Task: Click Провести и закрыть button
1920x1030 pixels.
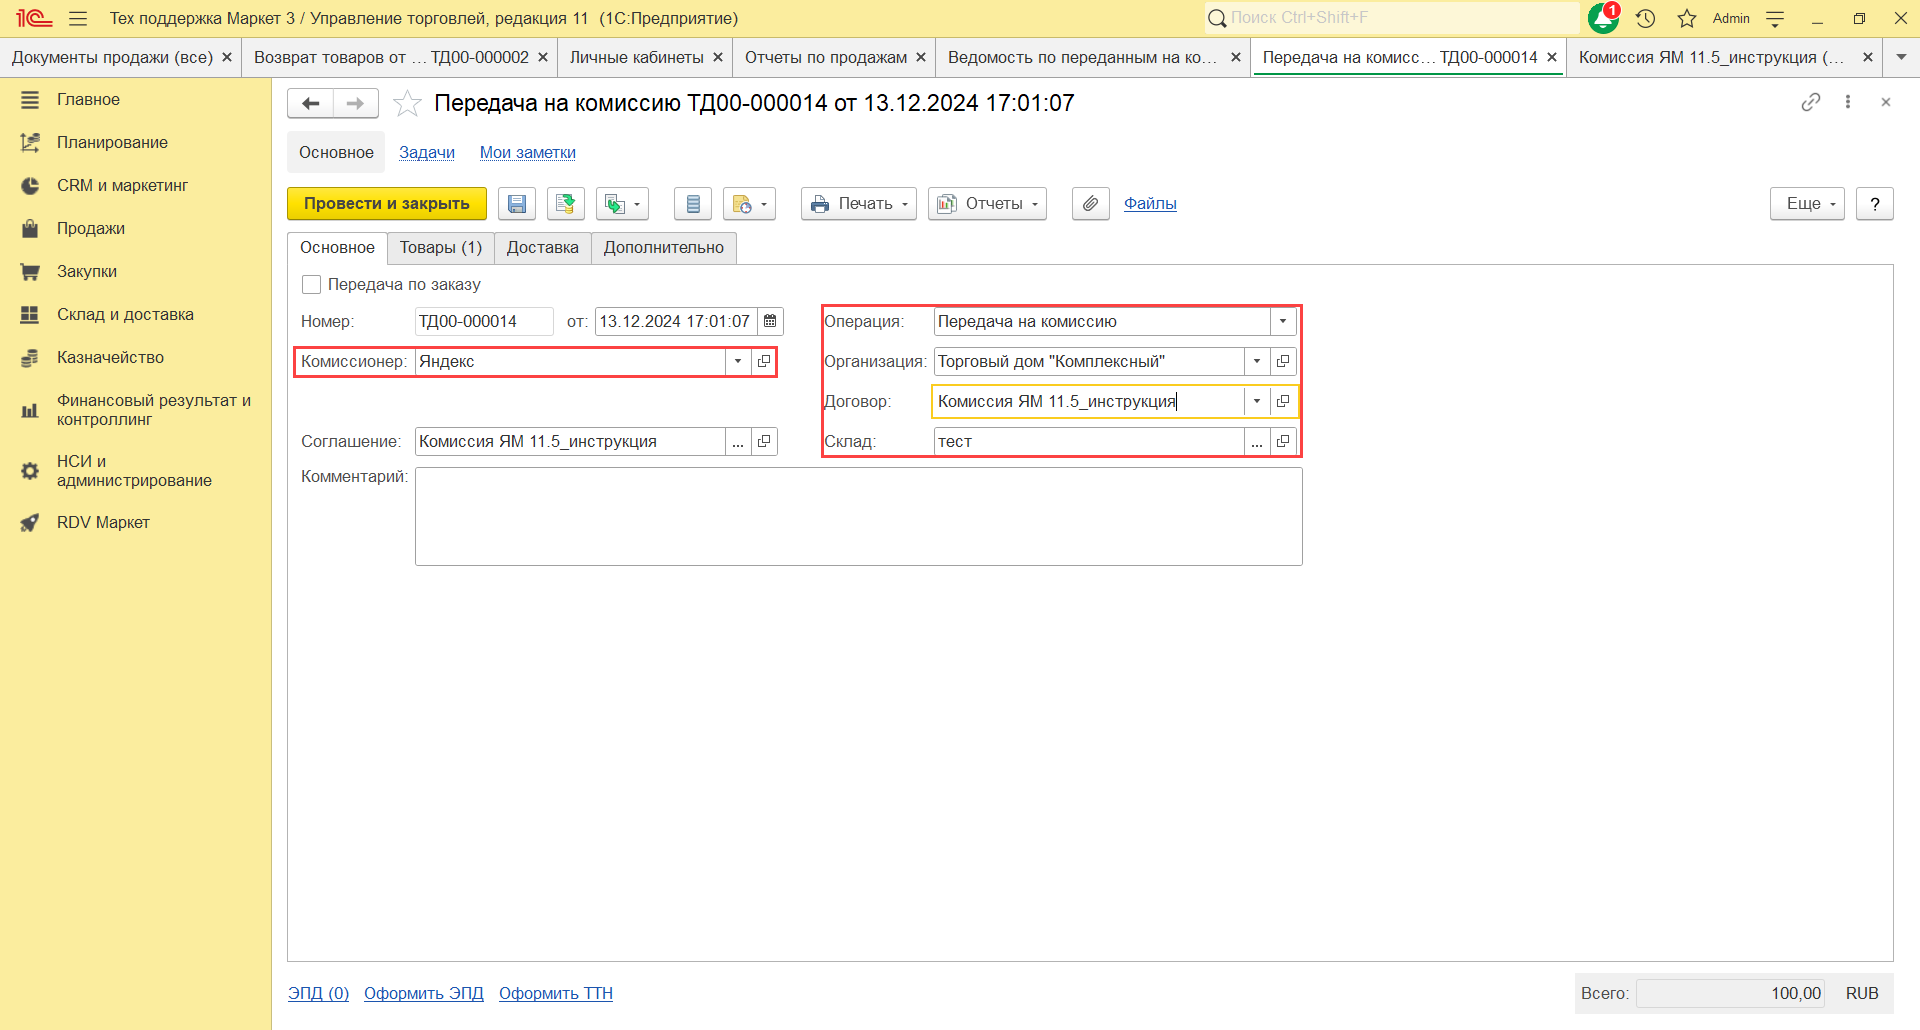Action: (387, 204)
